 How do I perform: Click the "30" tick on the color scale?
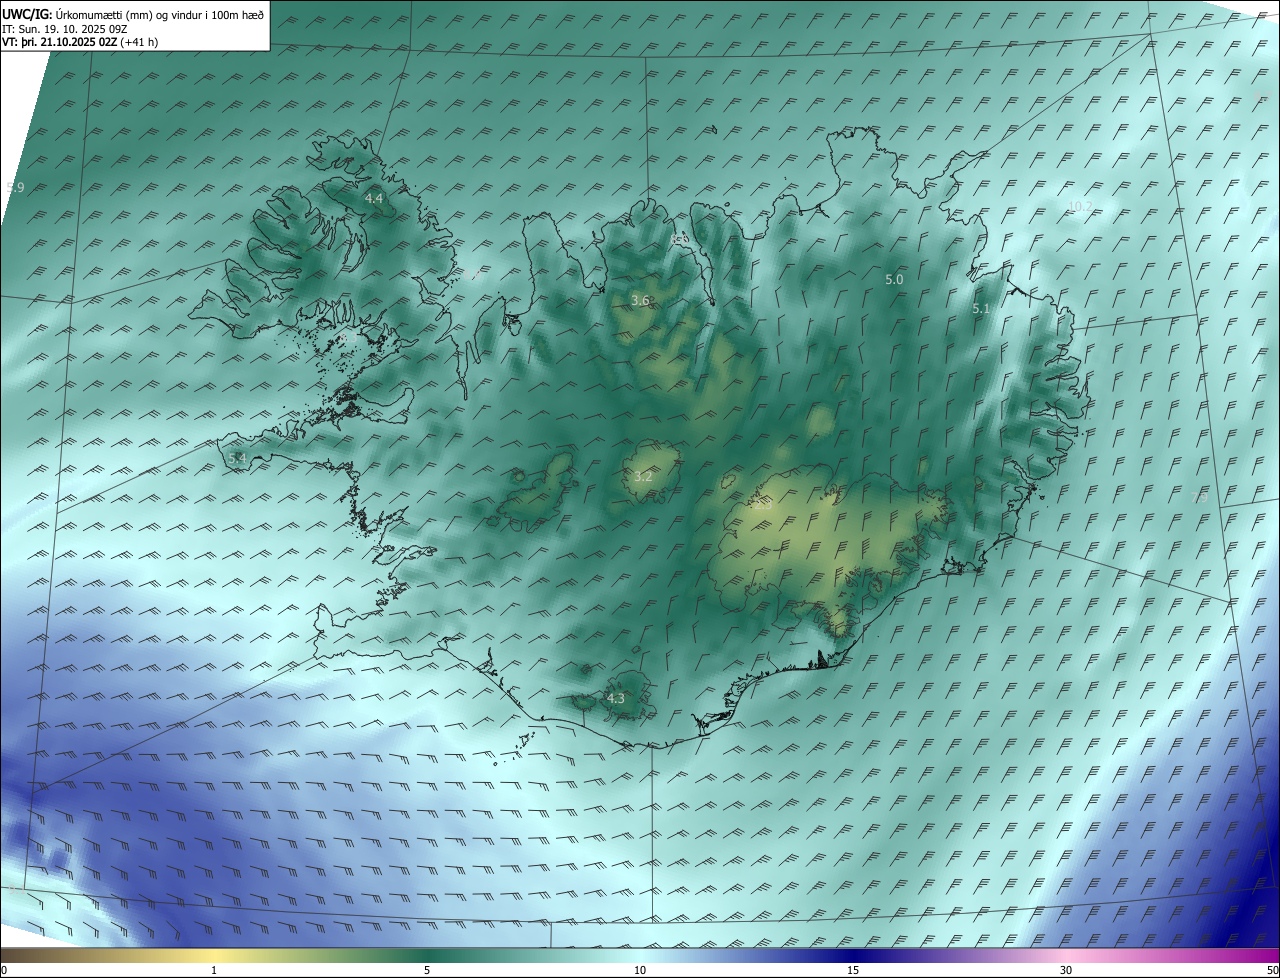[1066, 970]
